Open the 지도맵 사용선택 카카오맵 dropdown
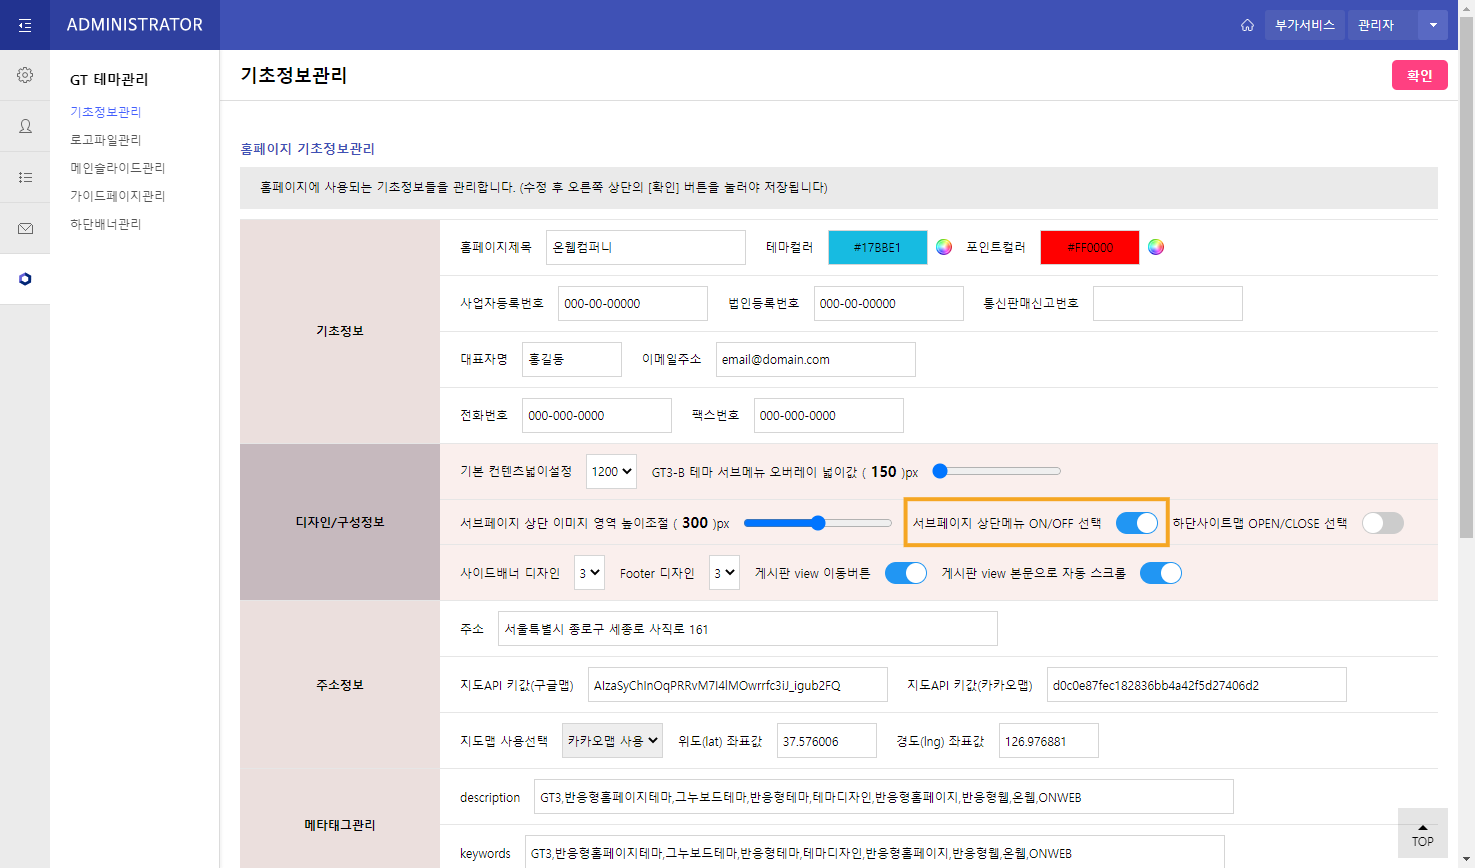Screen dimensions: 1475x868 click(x=612, y=741)
